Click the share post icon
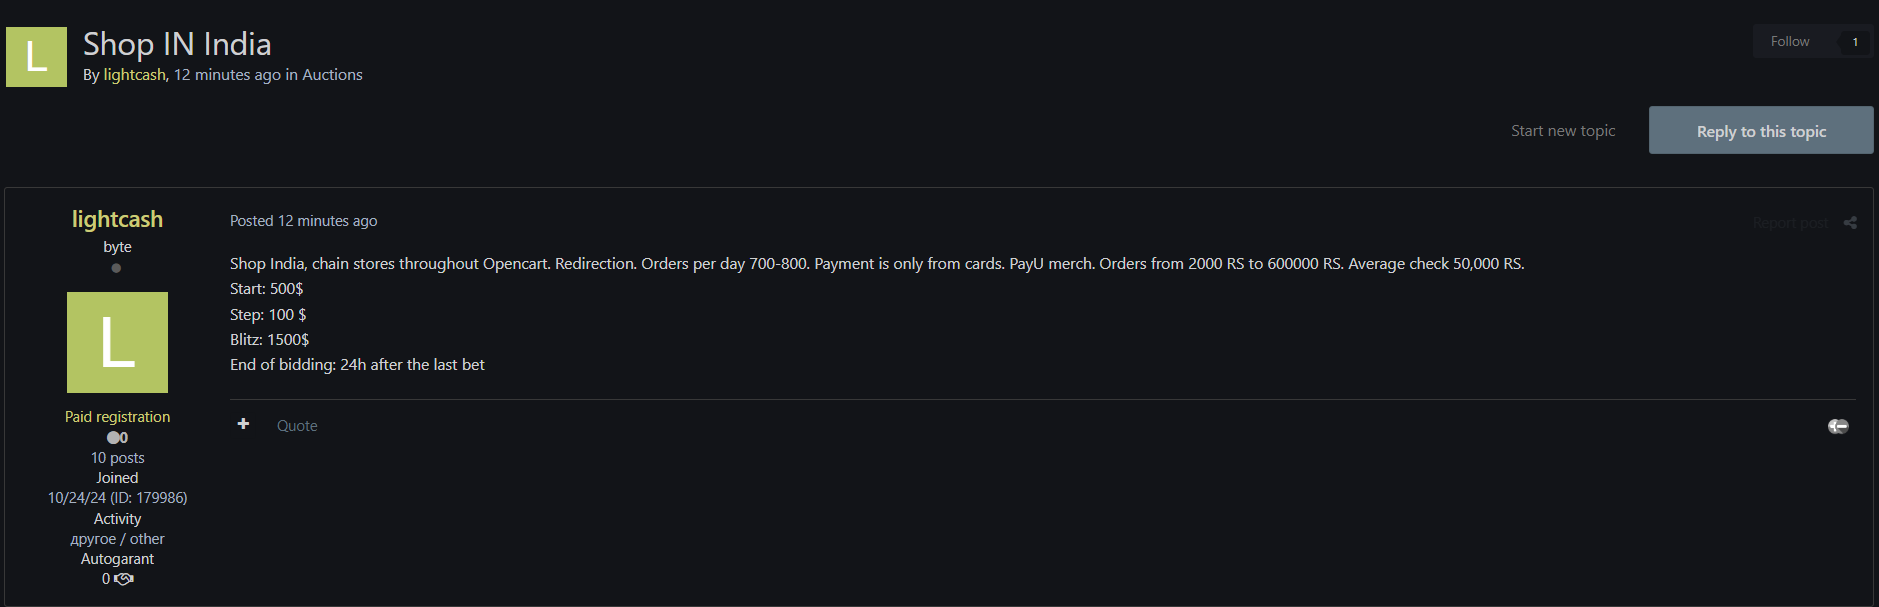Screen dimensions: 1879x607 point(1850,223)
